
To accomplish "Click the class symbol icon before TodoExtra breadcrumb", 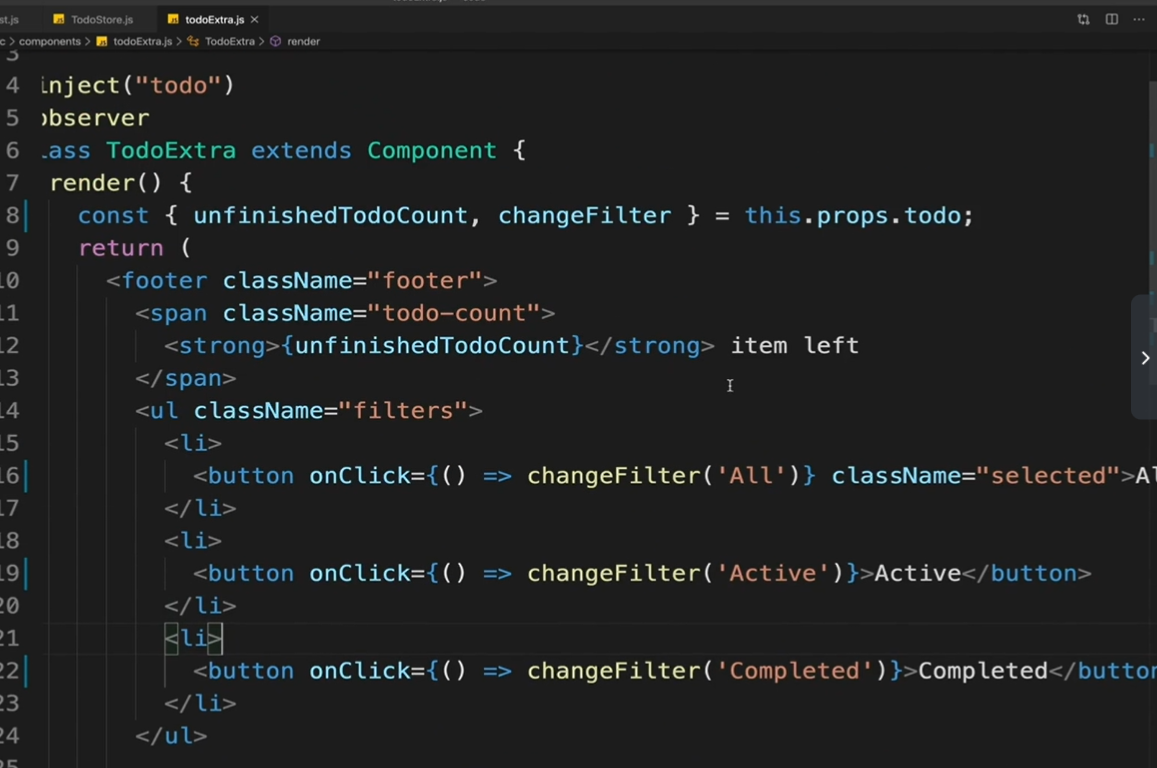I will pyautogui.click(x=193, y=41).
